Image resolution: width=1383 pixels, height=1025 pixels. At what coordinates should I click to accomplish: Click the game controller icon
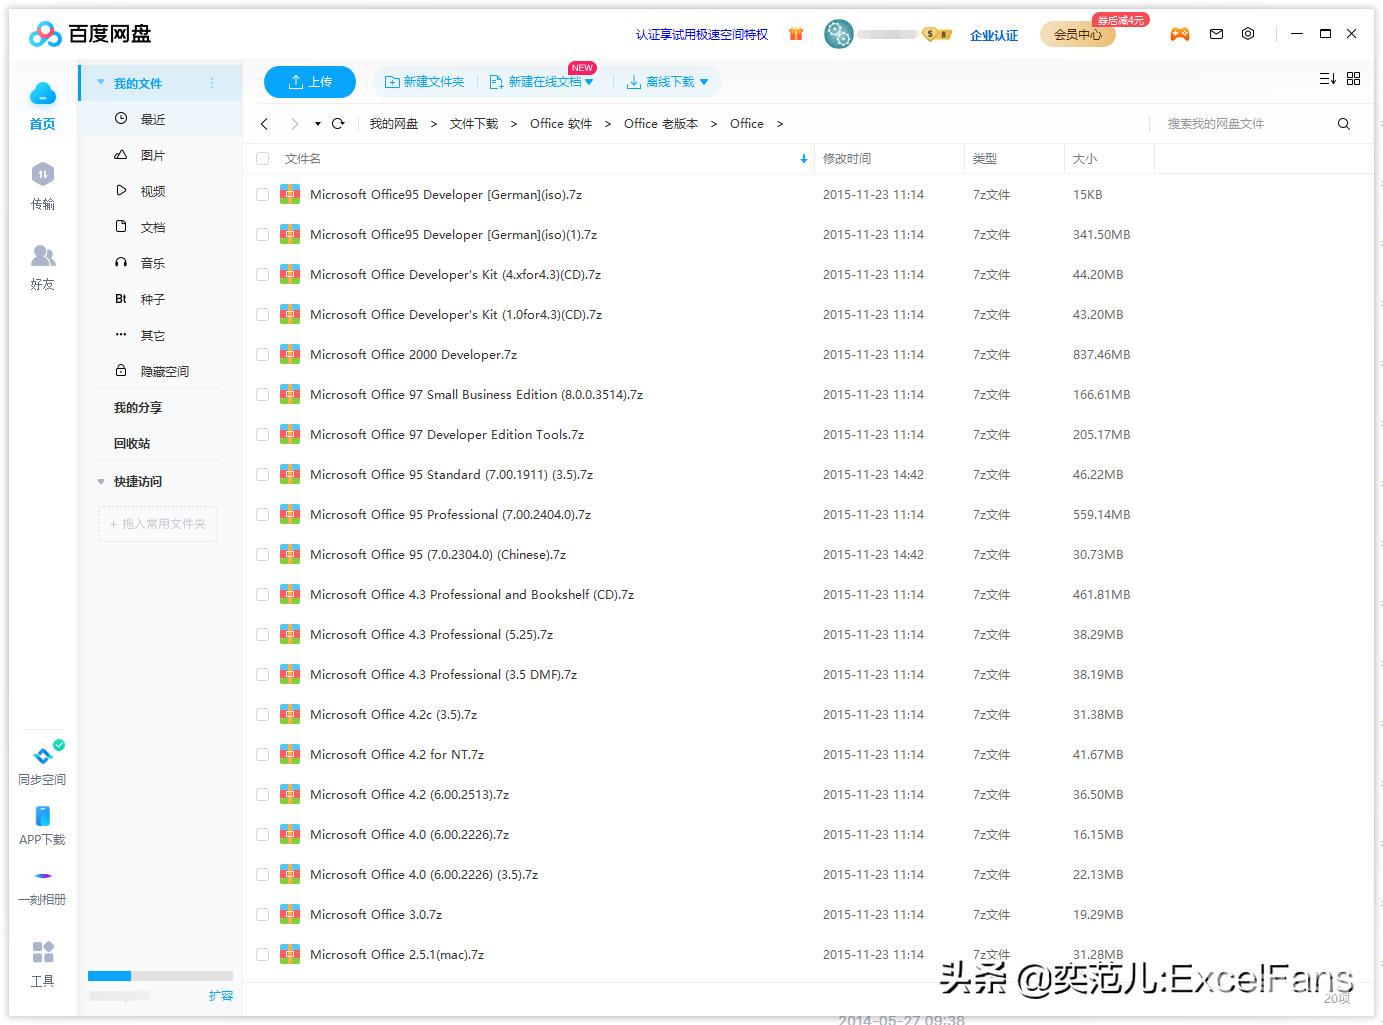[x=1180, y=34]
